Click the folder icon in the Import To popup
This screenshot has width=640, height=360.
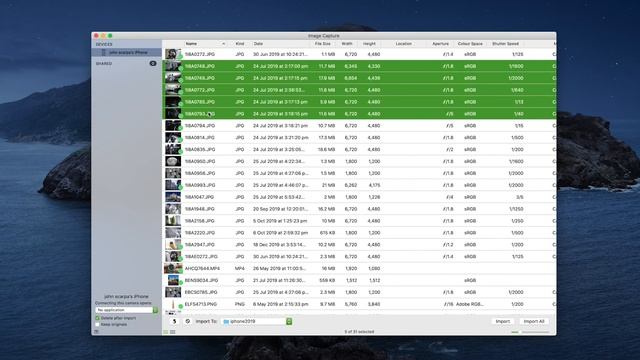tap(226, 322)
